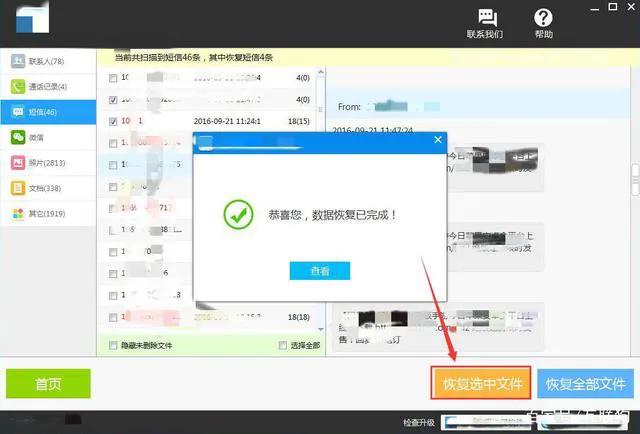
Task: Click the message list scroll-up arrow
Action: [321, 72]
